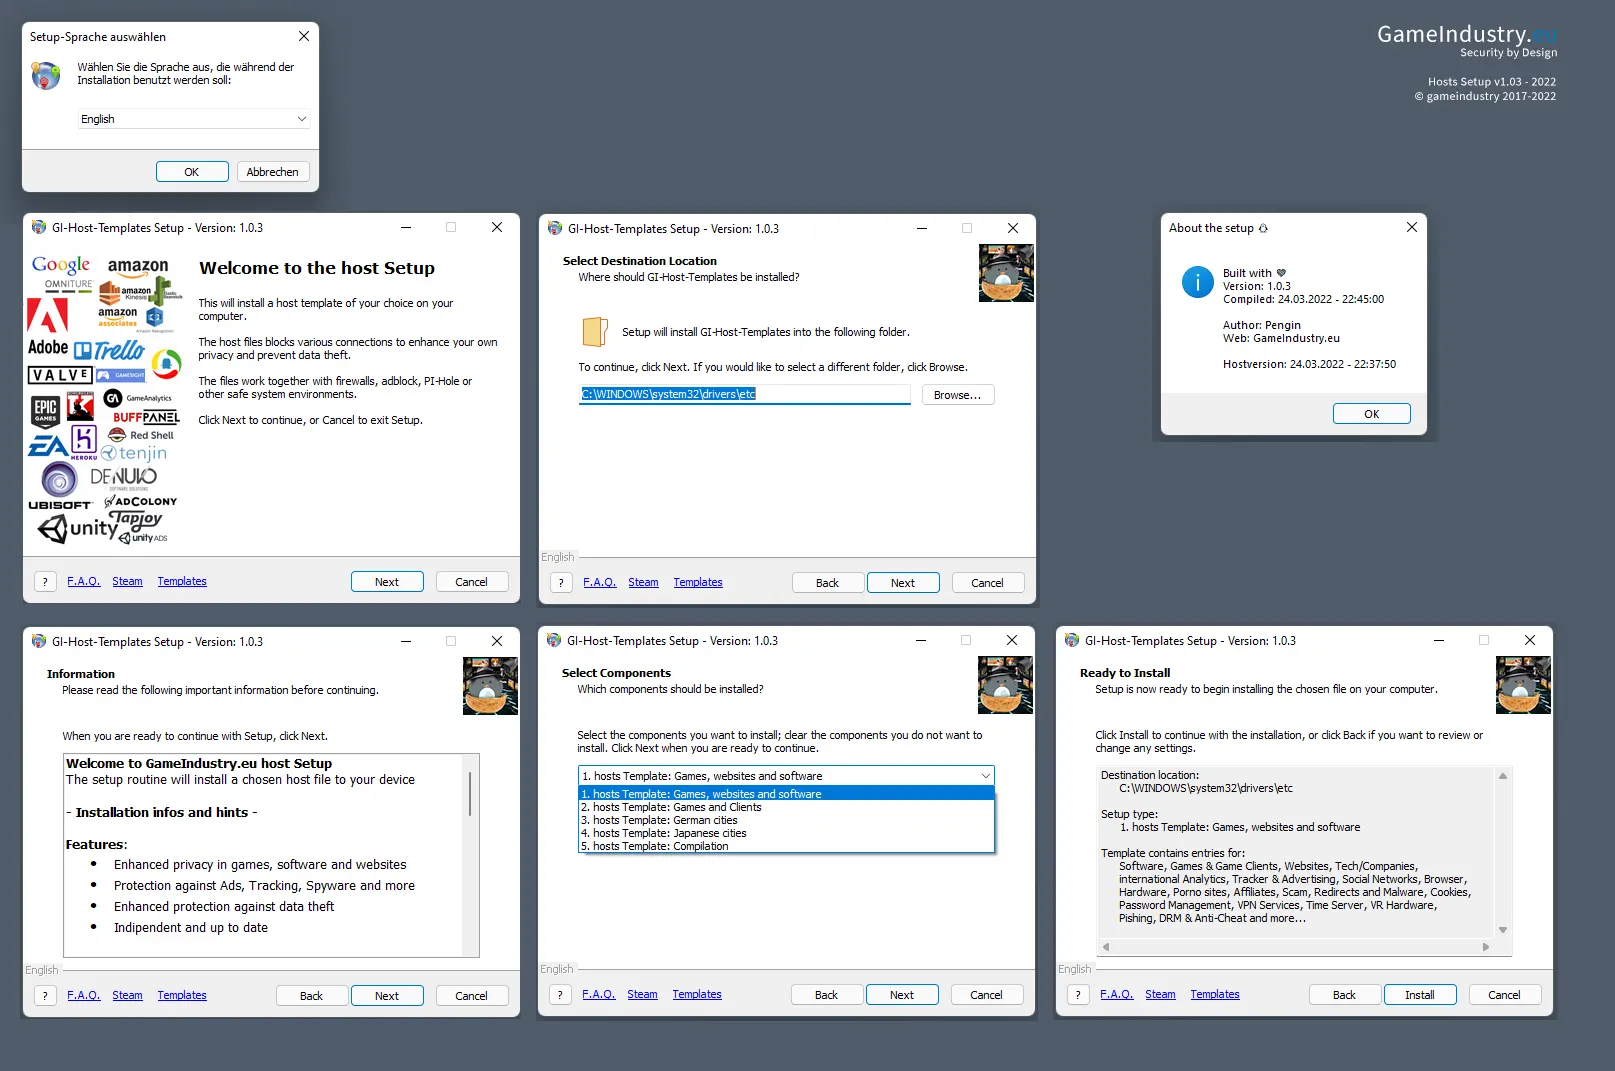The image size is (1615, 1071).
Task: Click Cancel in Select Destination Location window
Action: pos(987,583)
